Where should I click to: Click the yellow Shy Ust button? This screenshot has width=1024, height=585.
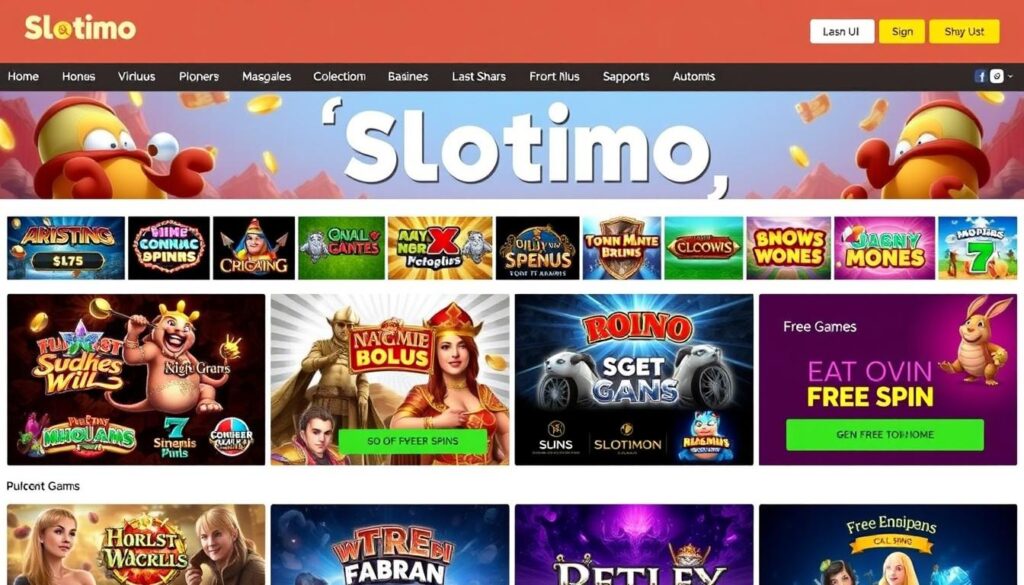pyautogui.click(x=964, y=31)
